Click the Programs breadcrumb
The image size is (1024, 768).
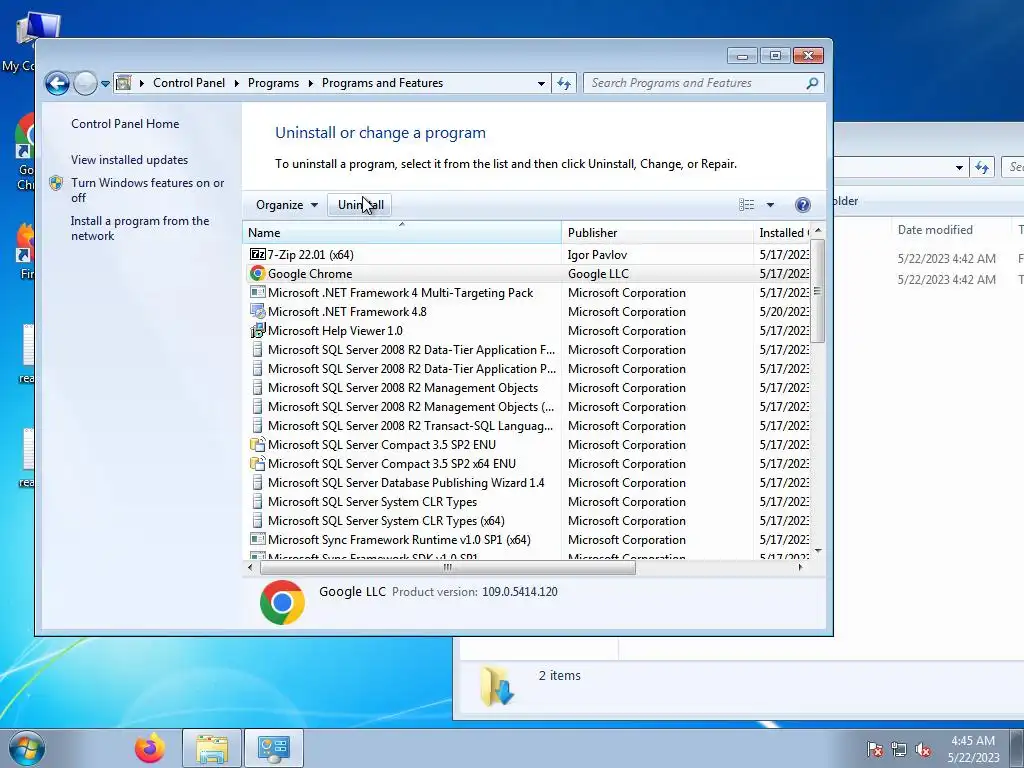[x=273, y=83]
